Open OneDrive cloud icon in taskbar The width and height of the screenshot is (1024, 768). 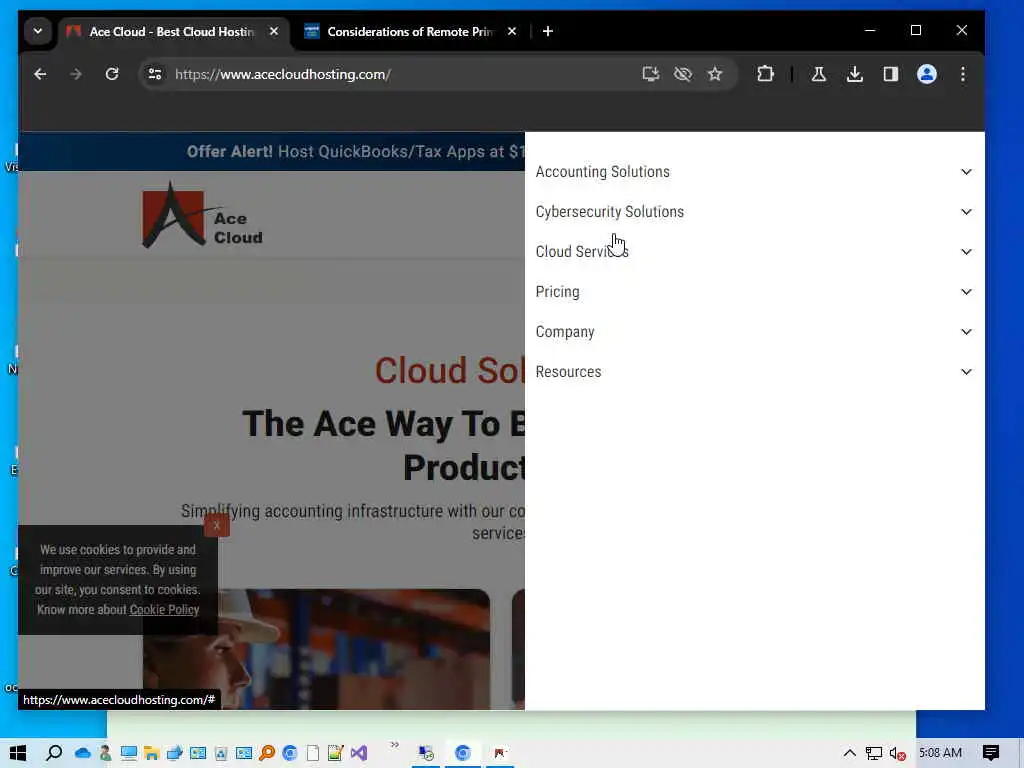pyautogui.click(x=83, y=753)
